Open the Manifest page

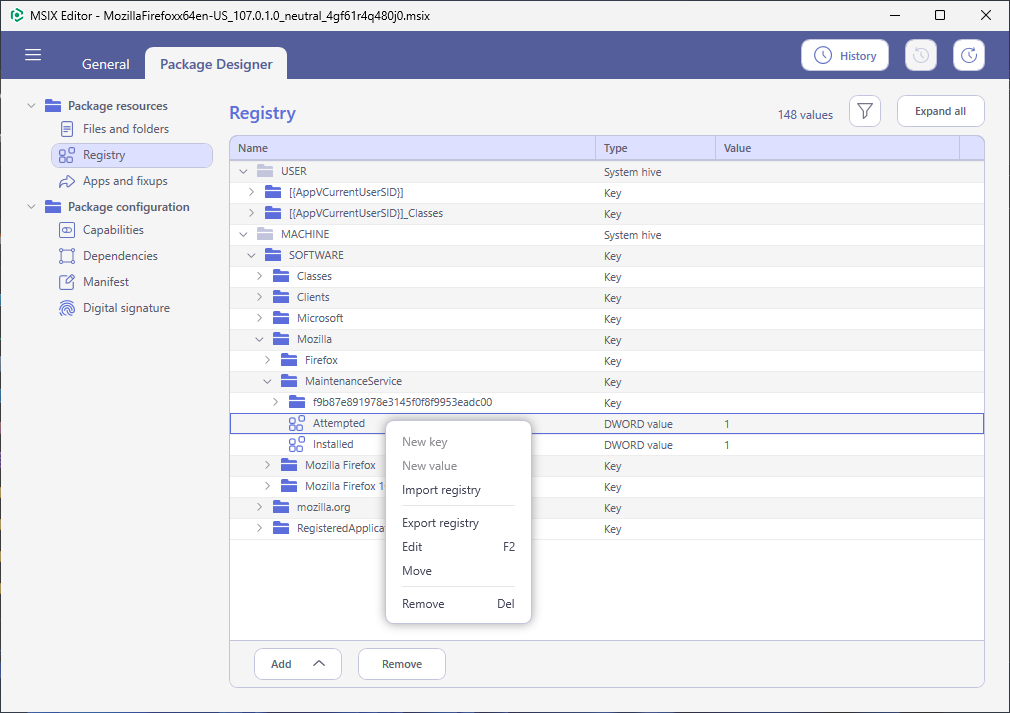[106, 282]
